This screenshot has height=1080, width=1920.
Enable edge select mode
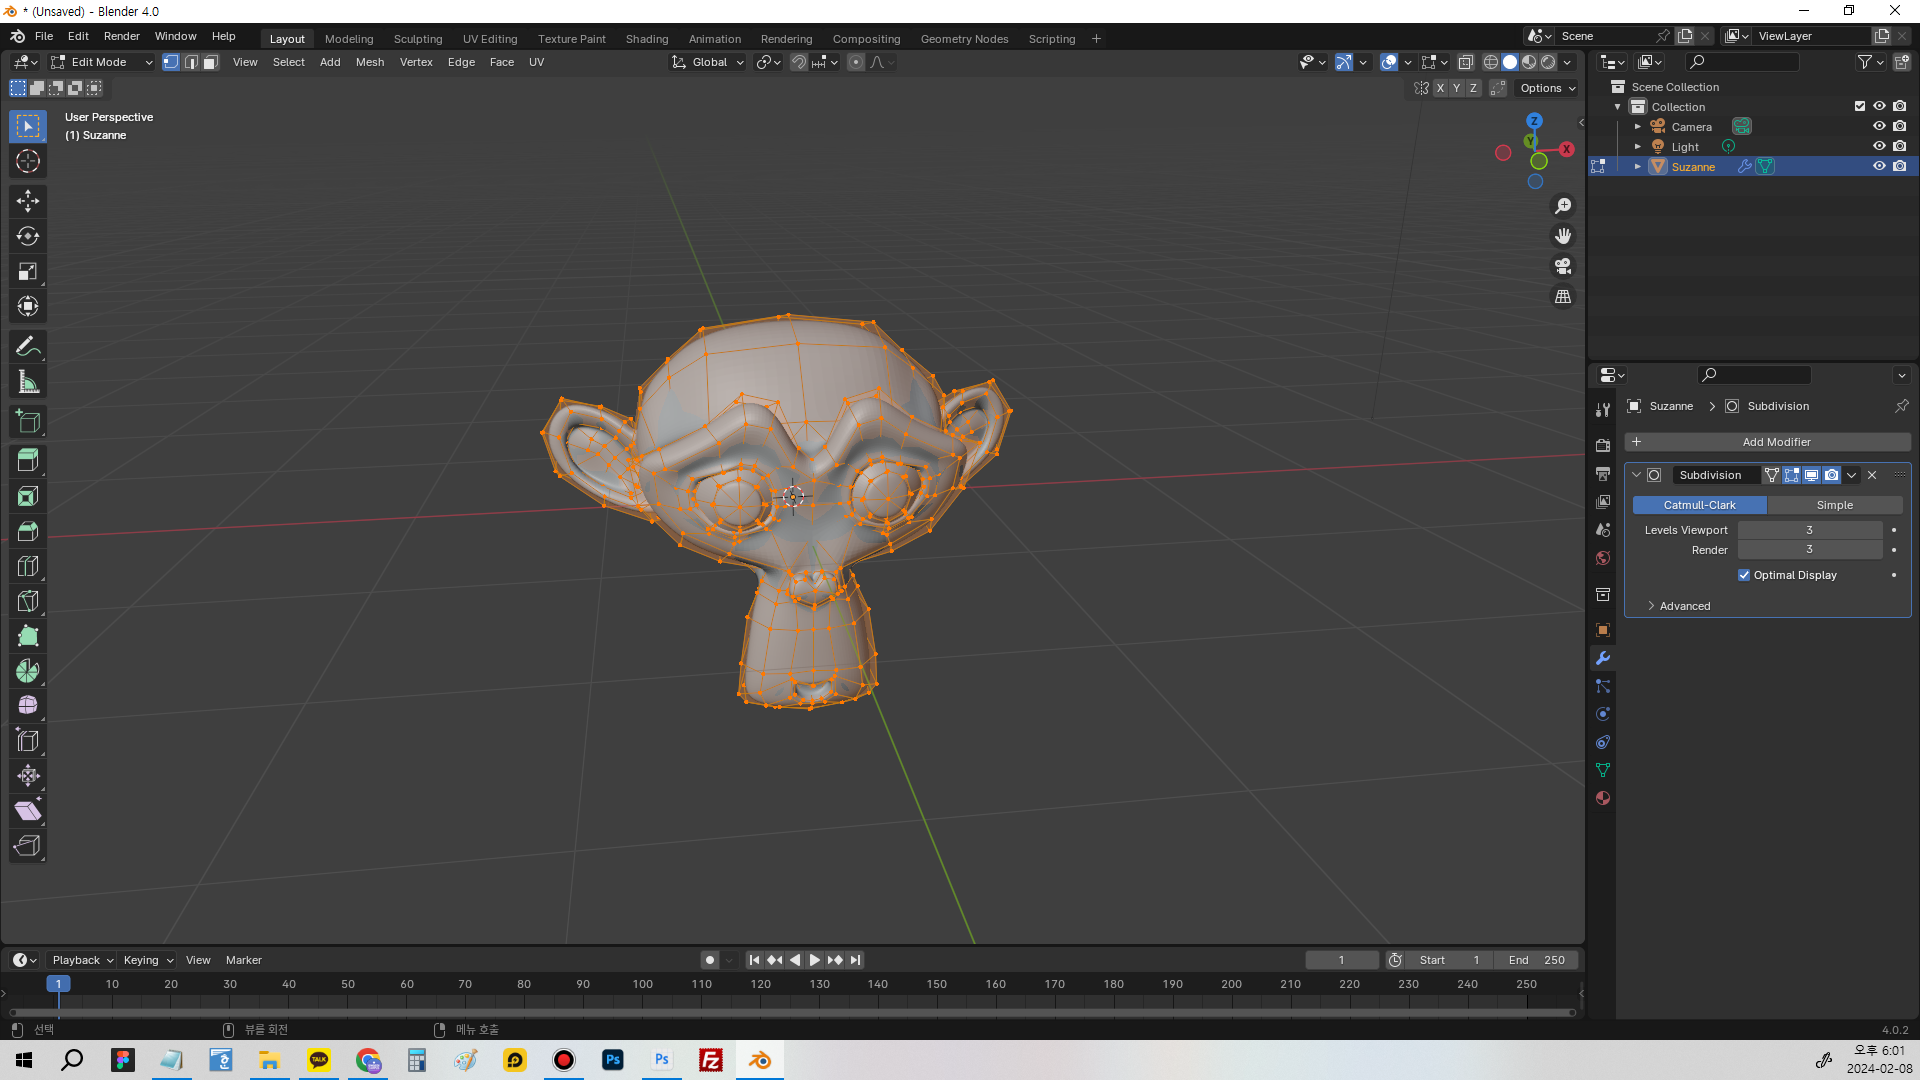tap(191, 62)
